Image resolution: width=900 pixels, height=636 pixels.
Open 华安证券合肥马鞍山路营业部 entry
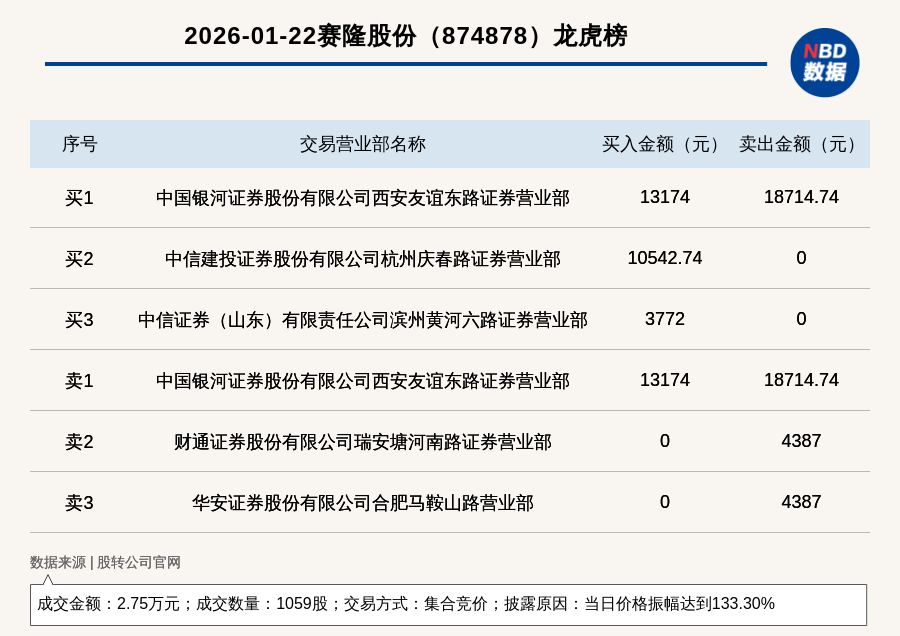pos(362,503)
